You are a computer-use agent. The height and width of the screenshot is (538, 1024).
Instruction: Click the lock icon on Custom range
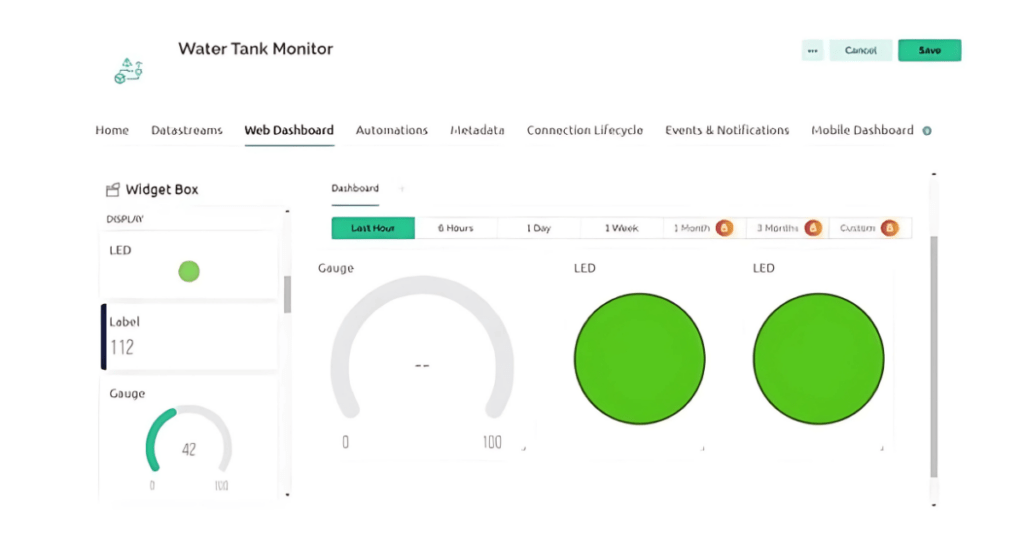click(889, 228)
